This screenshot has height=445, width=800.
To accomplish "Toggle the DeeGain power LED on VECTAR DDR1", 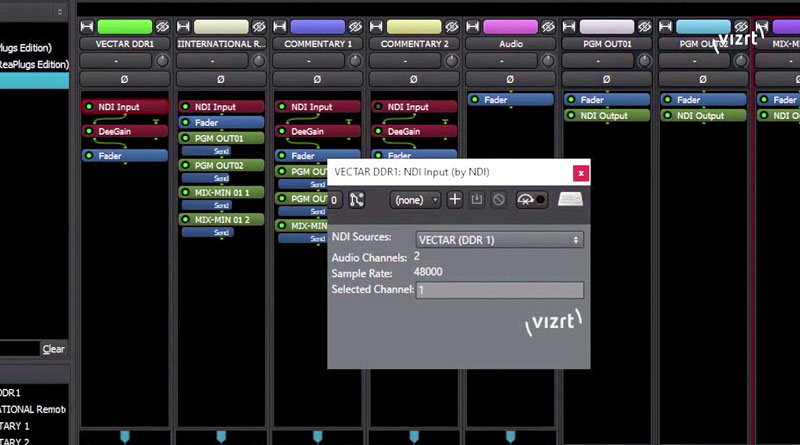I will click(89, 131).
